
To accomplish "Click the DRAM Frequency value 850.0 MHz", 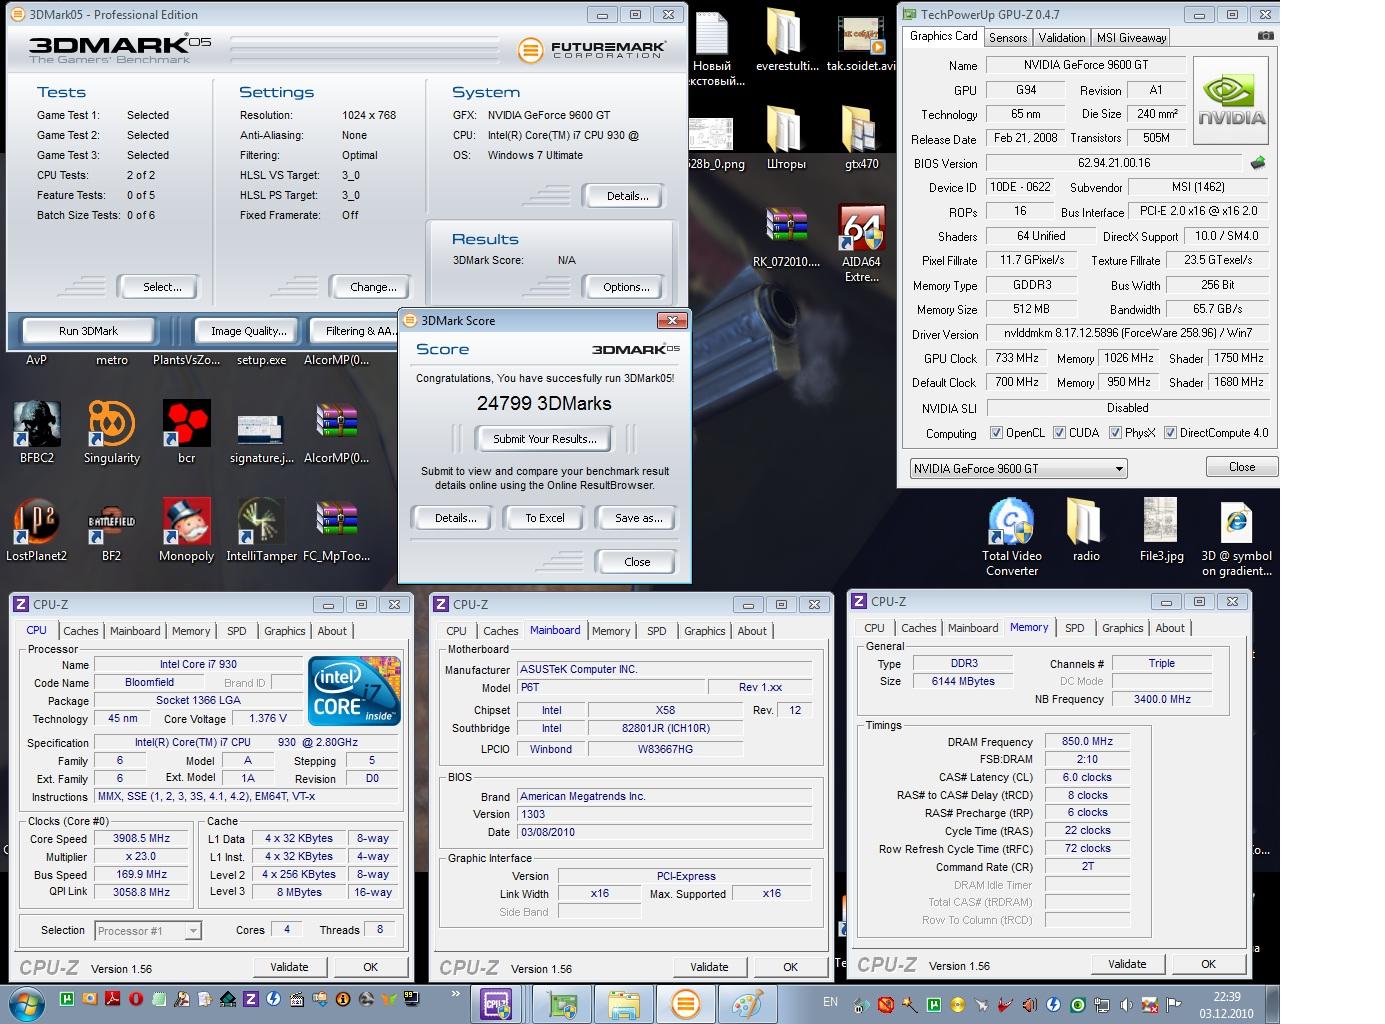I will coord(1087,741).
